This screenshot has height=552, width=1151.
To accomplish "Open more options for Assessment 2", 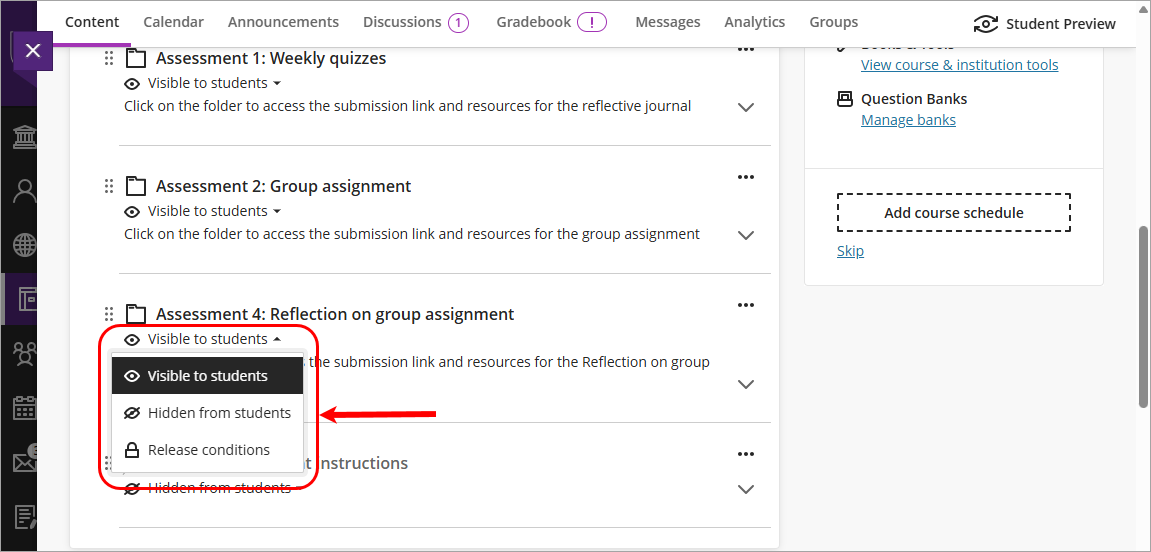I will pyautogui.click(x=746, y=177).
